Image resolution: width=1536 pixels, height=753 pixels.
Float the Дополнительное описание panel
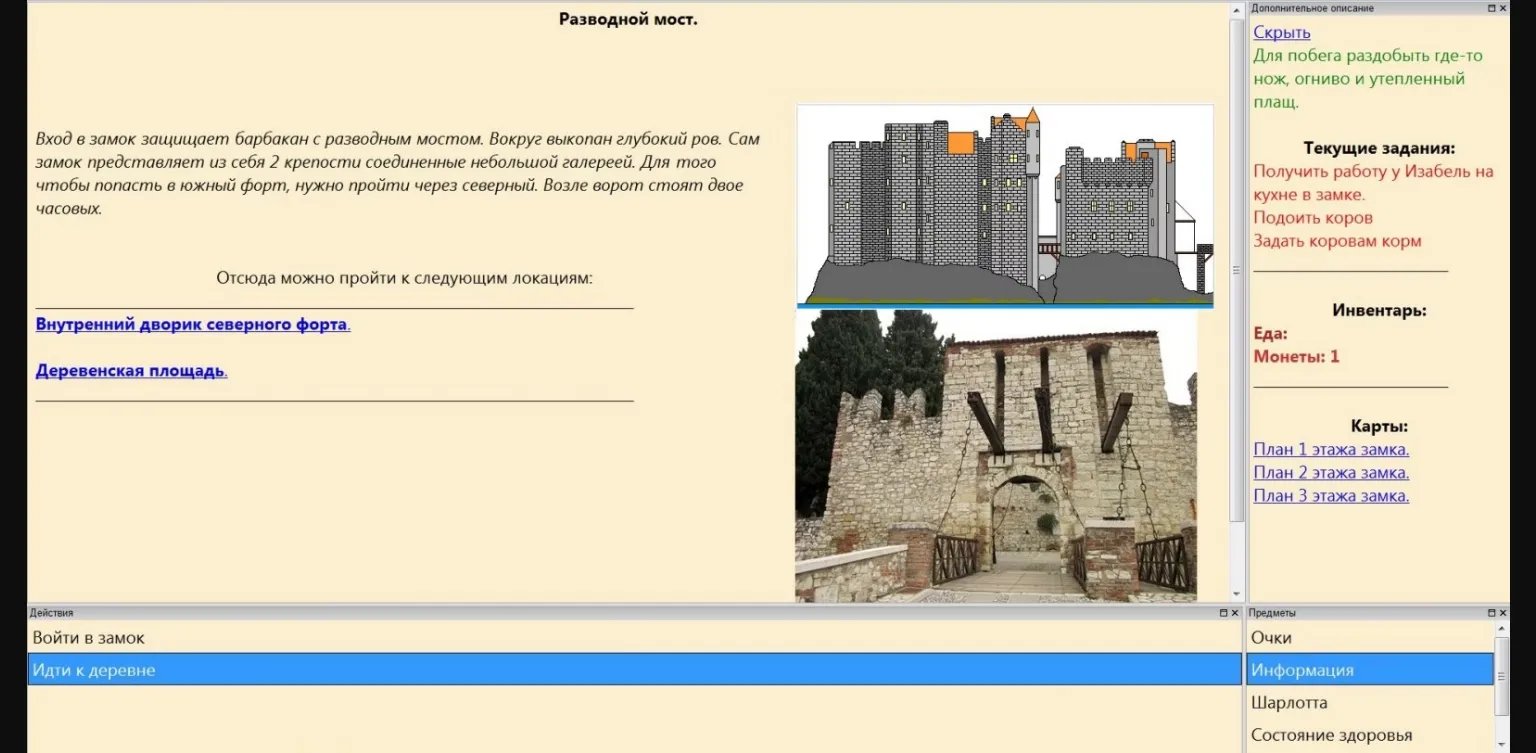[x=1491, y=8]
